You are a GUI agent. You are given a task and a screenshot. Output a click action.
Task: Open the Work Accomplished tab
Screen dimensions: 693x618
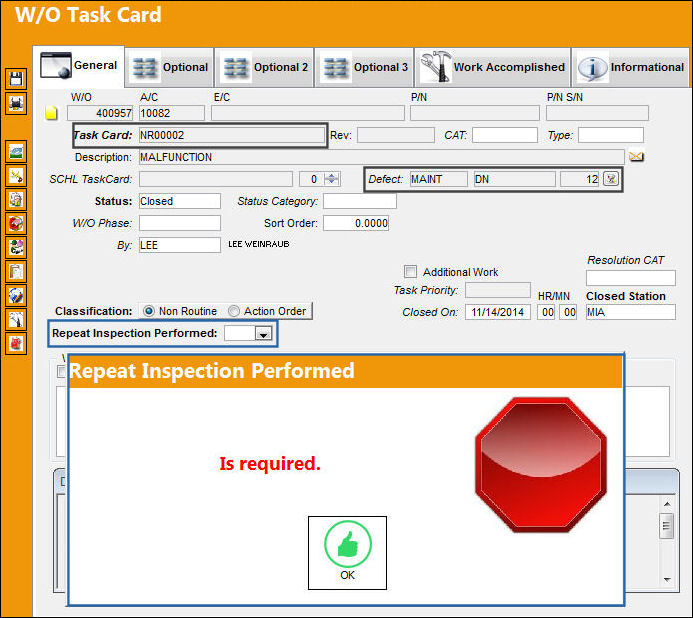[492, 68]
